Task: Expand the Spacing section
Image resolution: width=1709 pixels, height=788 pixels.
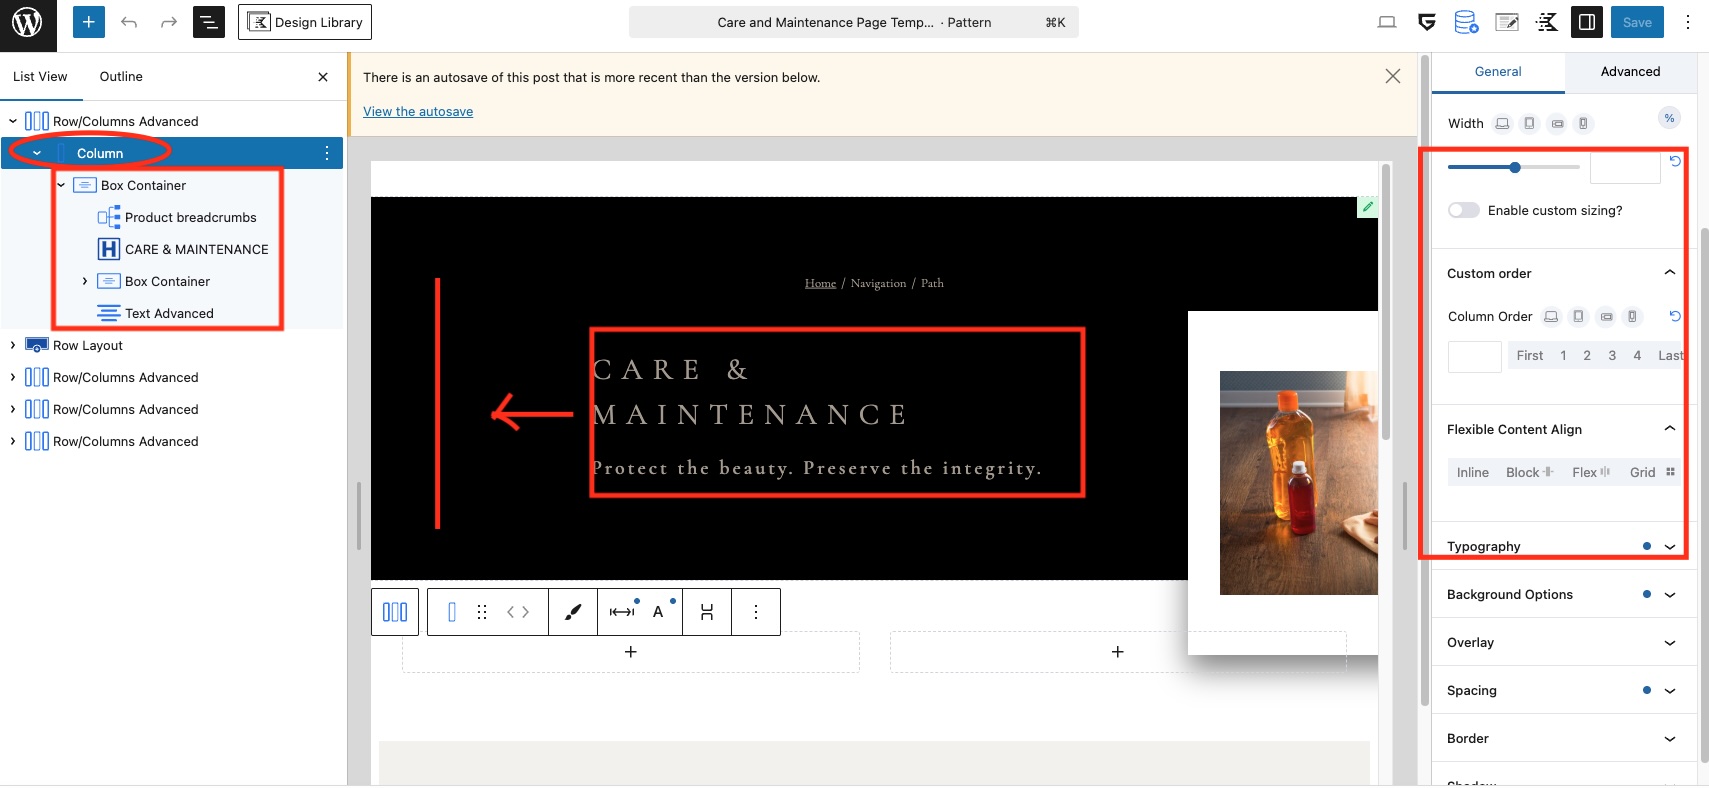Action: (1565, 690)
